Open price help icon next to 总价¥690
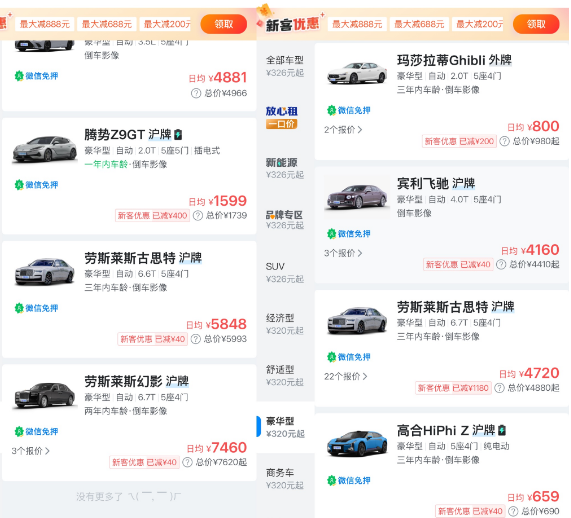571x518 pixels. (513, 511)
